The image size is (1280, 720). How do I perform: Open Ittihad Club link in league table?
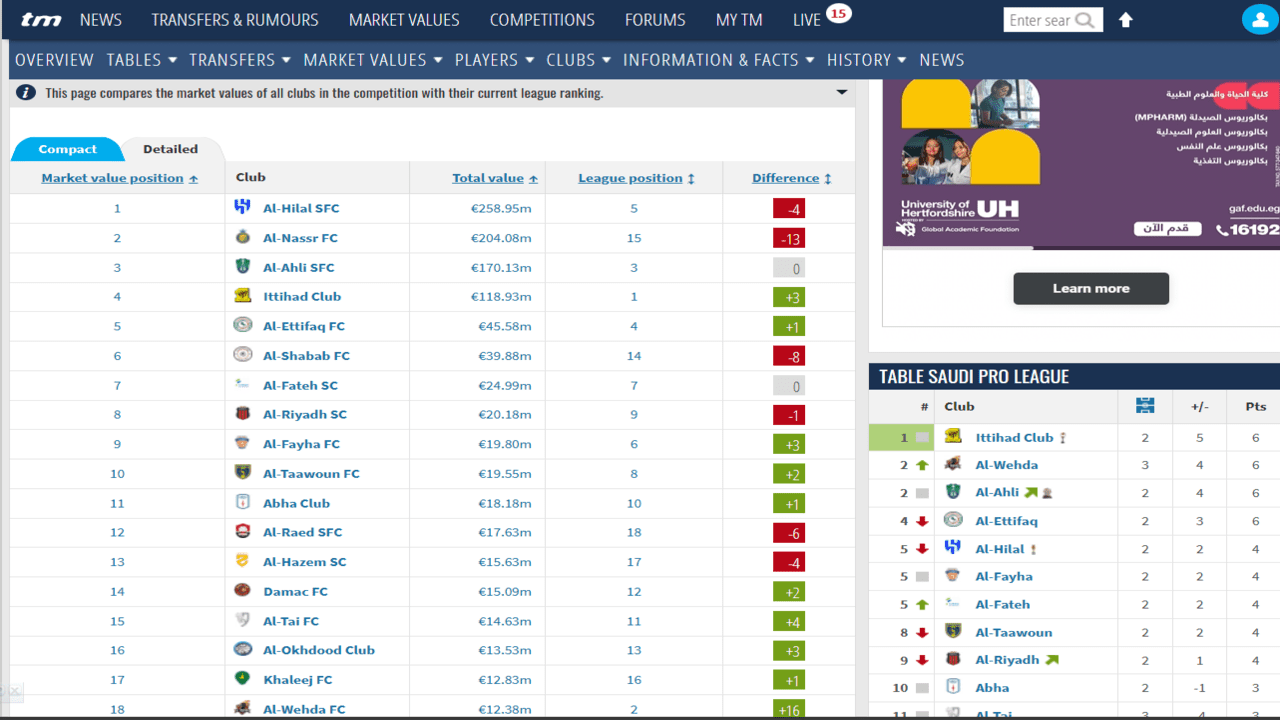1014,437
